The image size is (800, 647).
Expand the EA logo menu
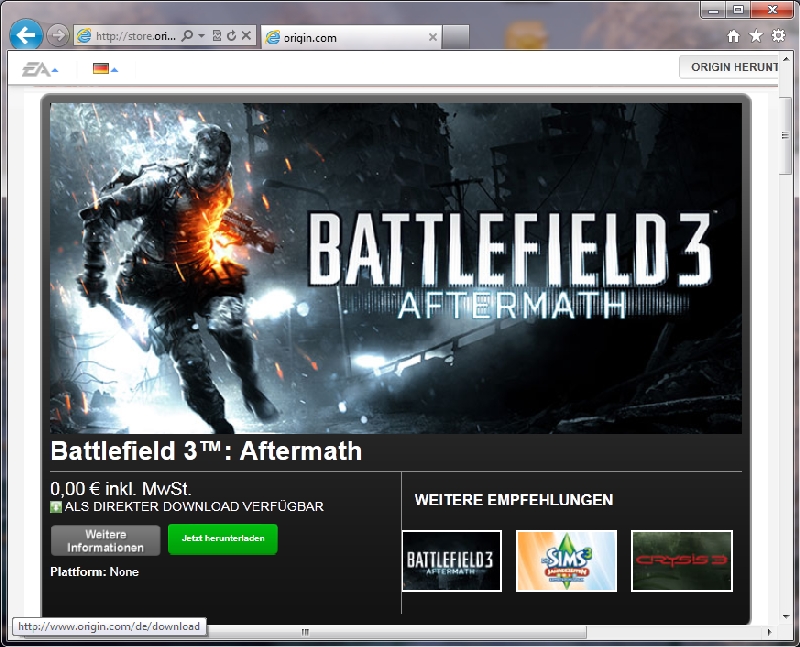point(40,69)
